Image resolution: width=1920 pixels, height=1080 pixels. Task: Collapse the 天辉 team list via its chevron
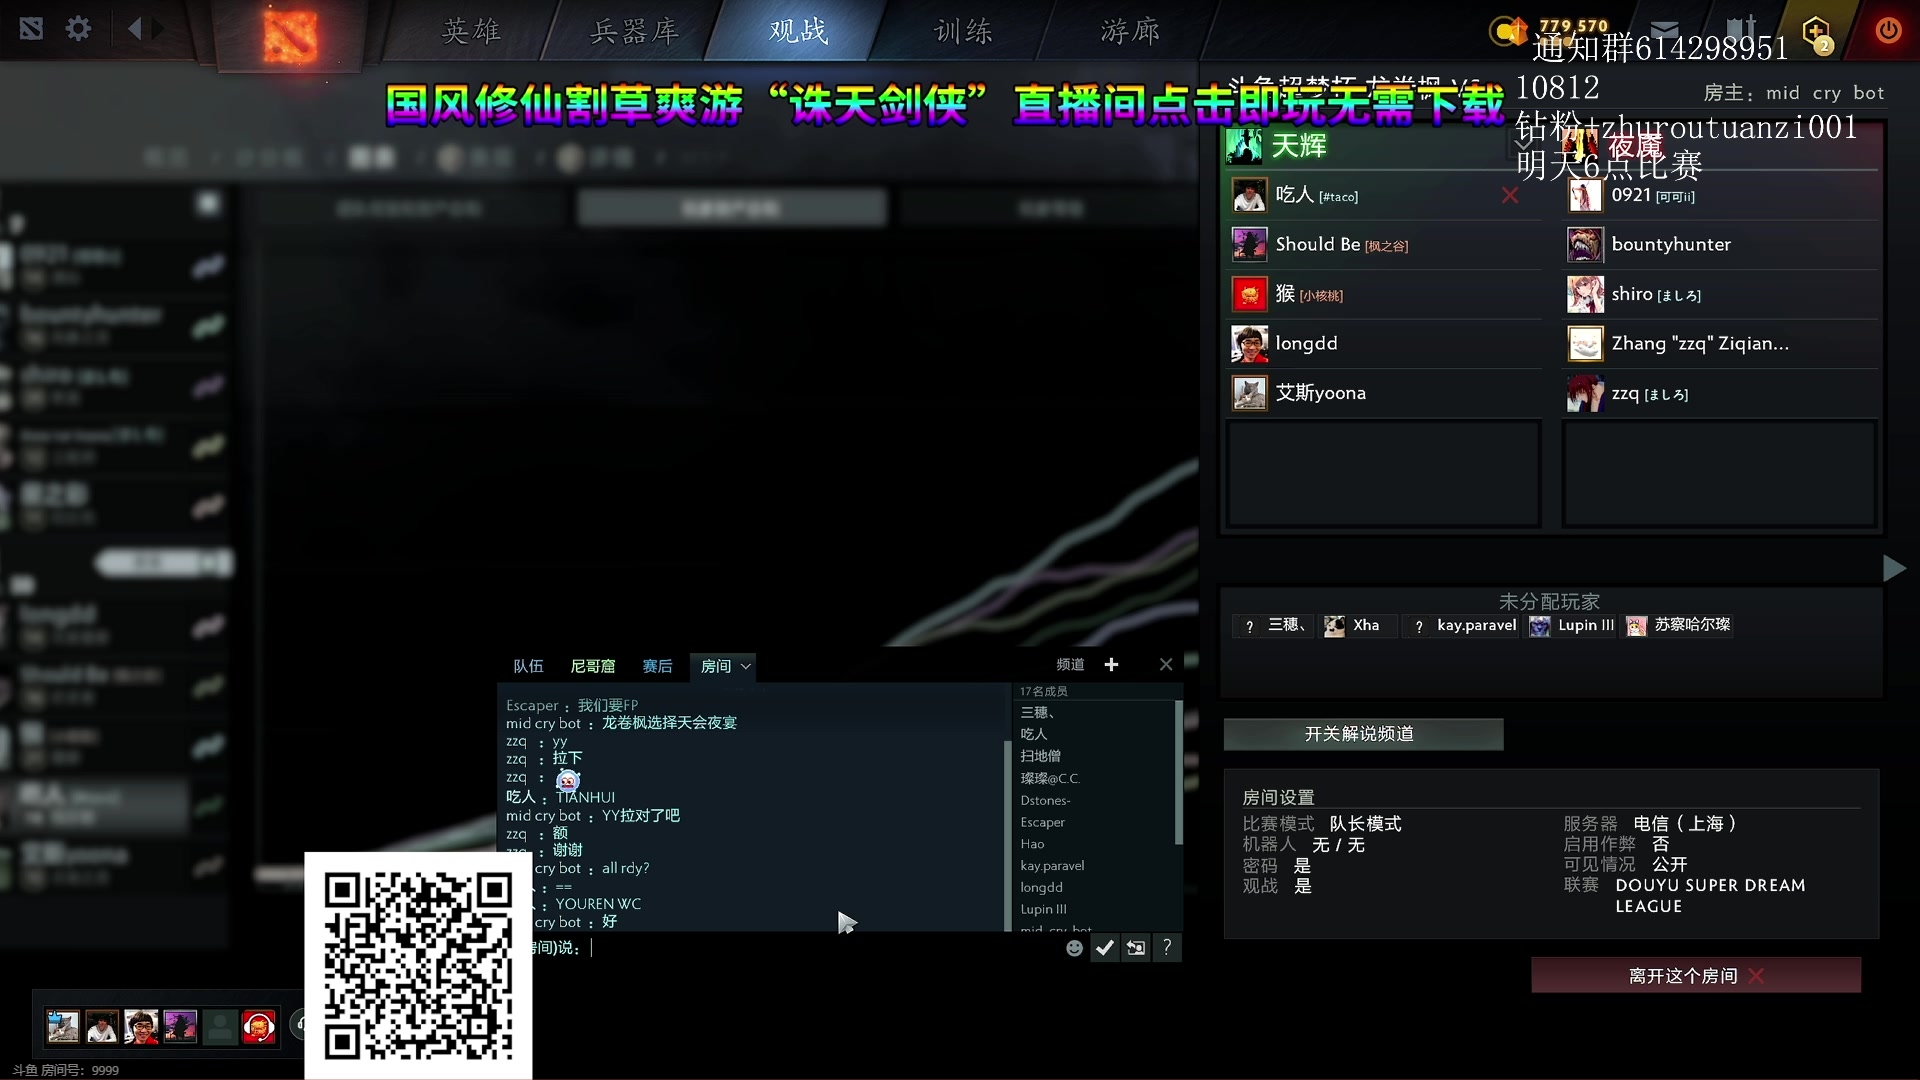click(x=1523, y=145)
